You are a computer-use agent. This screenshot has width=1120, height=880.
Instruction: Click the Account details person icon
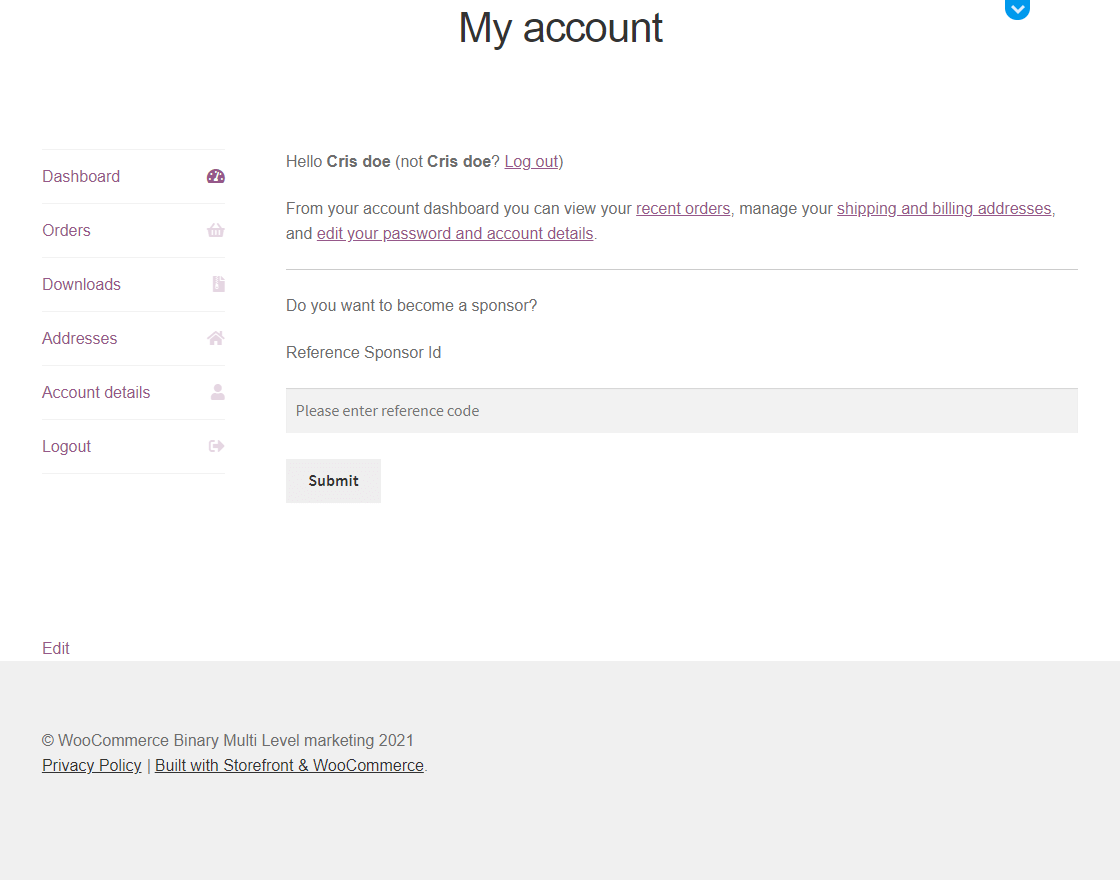pyautogui.click(x=217, y=393)
